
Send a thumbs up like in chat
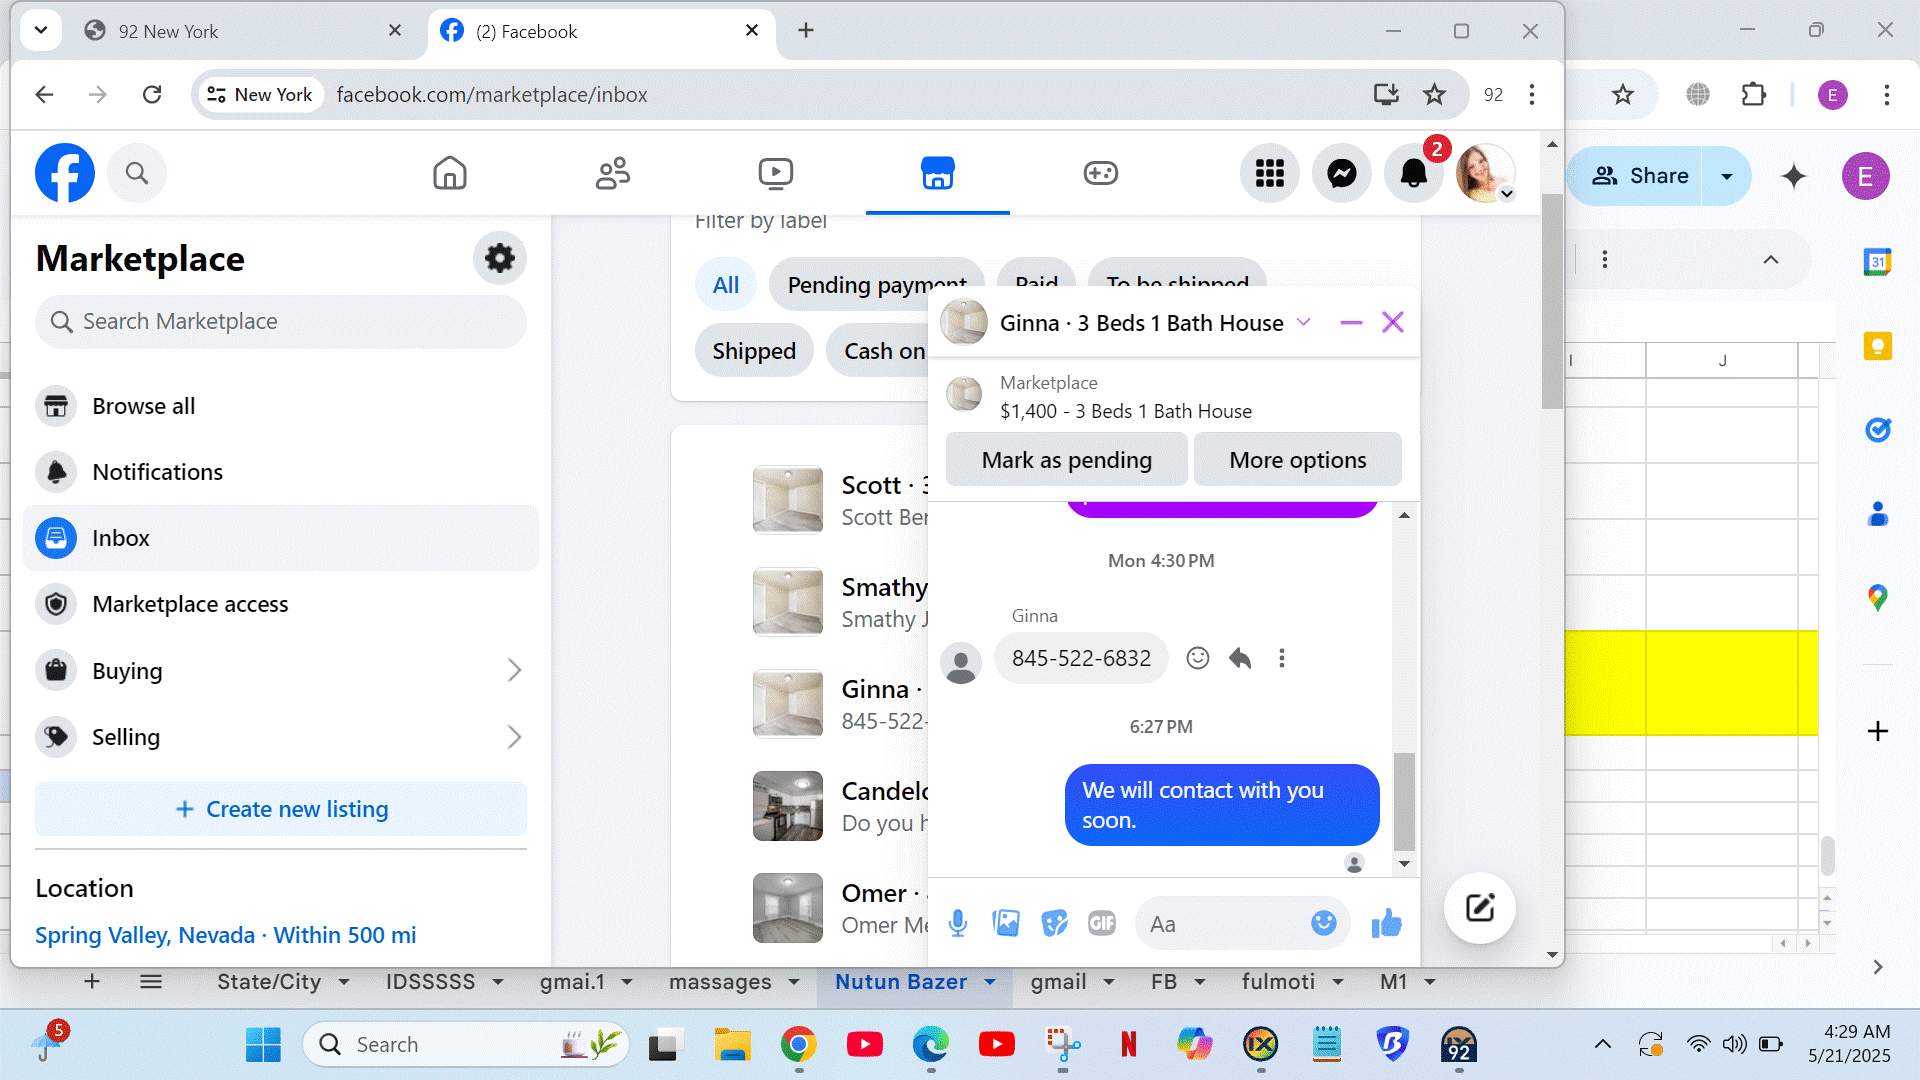1386,923
